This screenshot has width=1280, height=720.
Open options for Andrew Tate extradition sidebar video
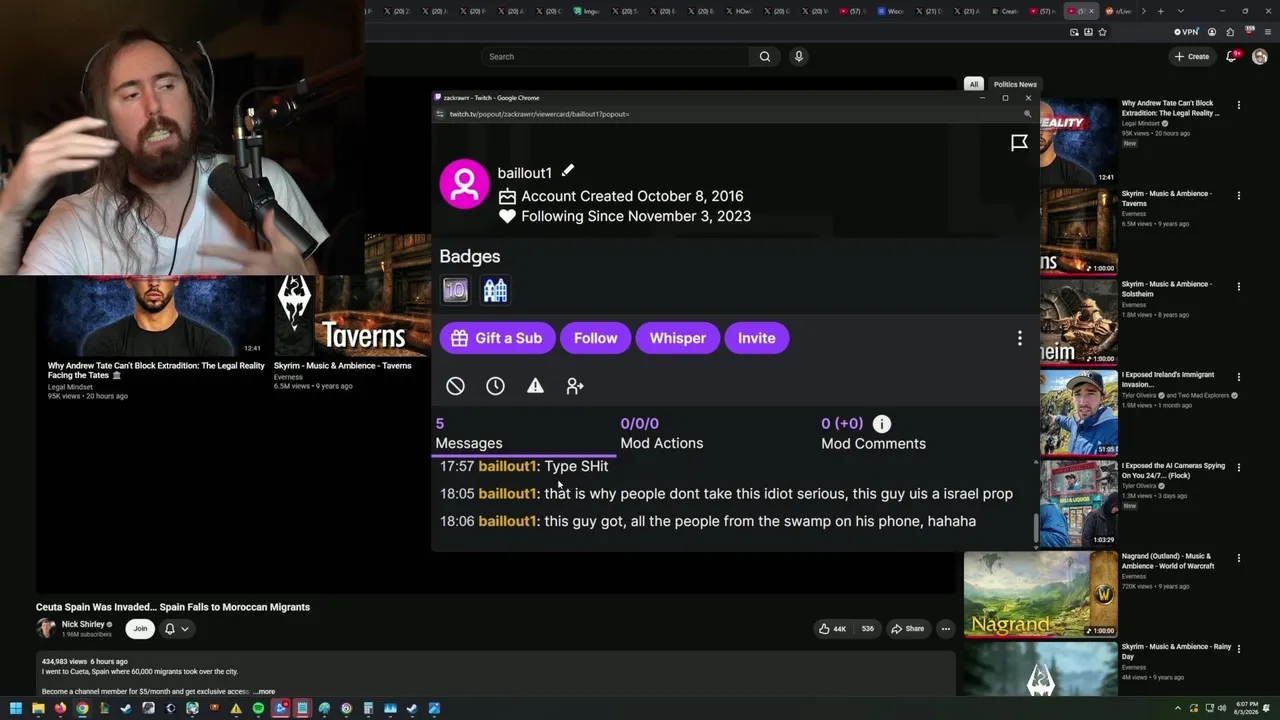(x=1238, y=105)
